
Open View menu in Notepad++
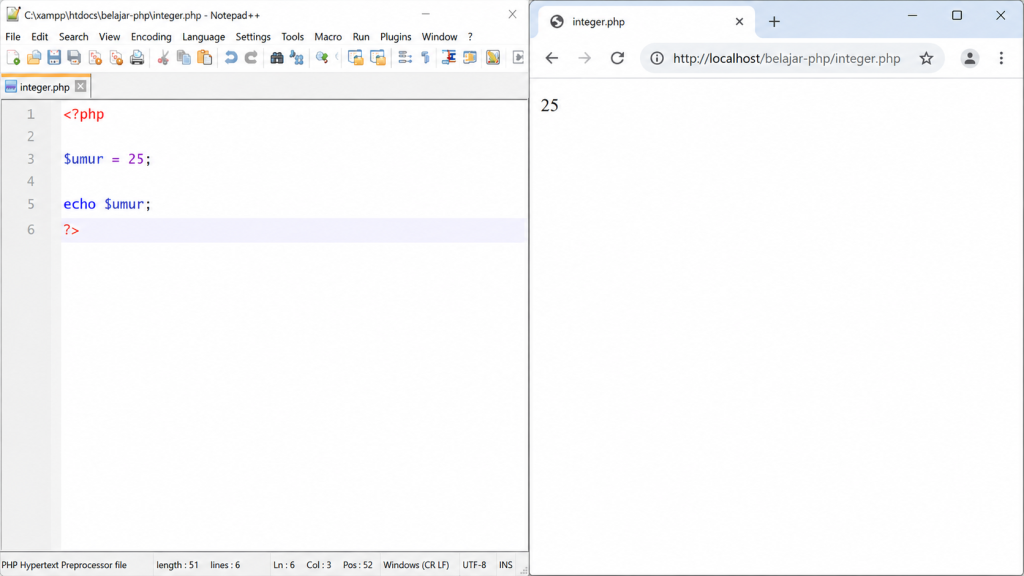pyautogui.click(x=110, y=37)
